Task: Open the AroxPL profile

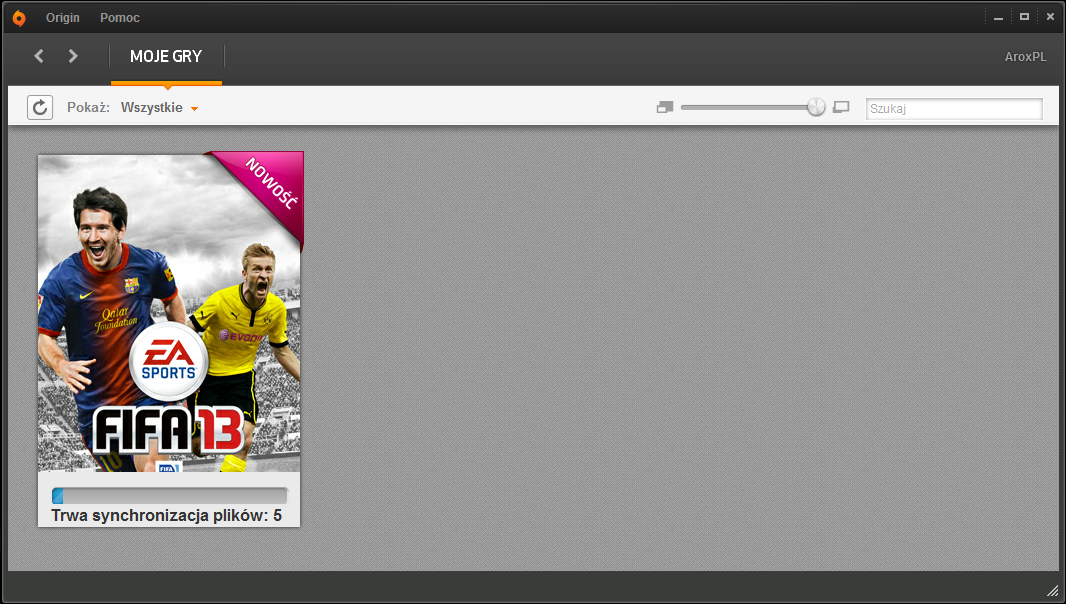Action: (1025, 57)
